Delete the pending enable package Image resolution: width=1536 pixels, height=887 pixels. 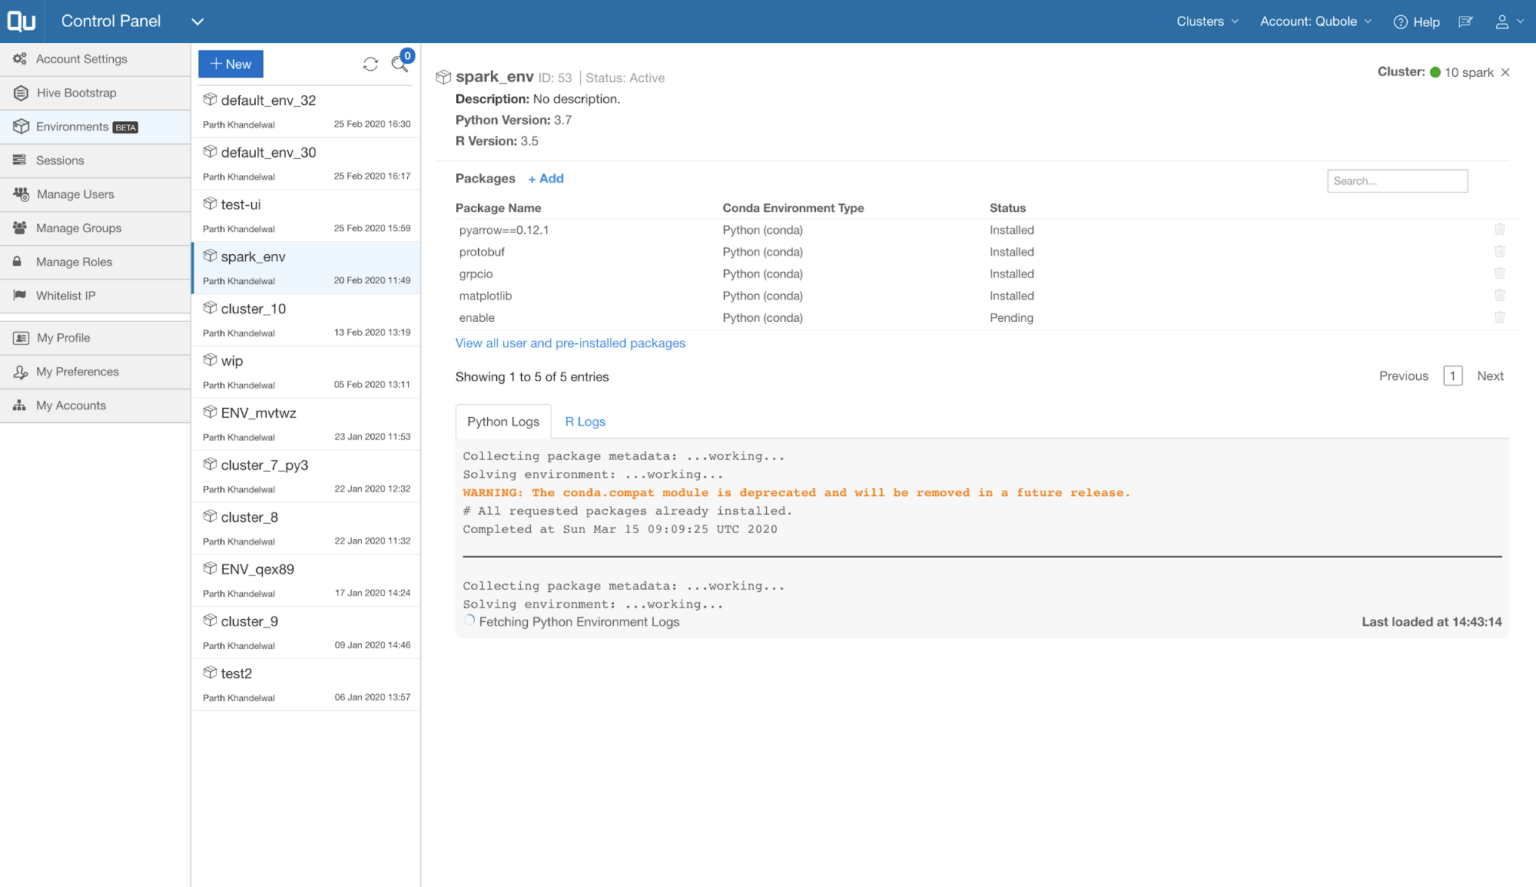coord(1499,316)
